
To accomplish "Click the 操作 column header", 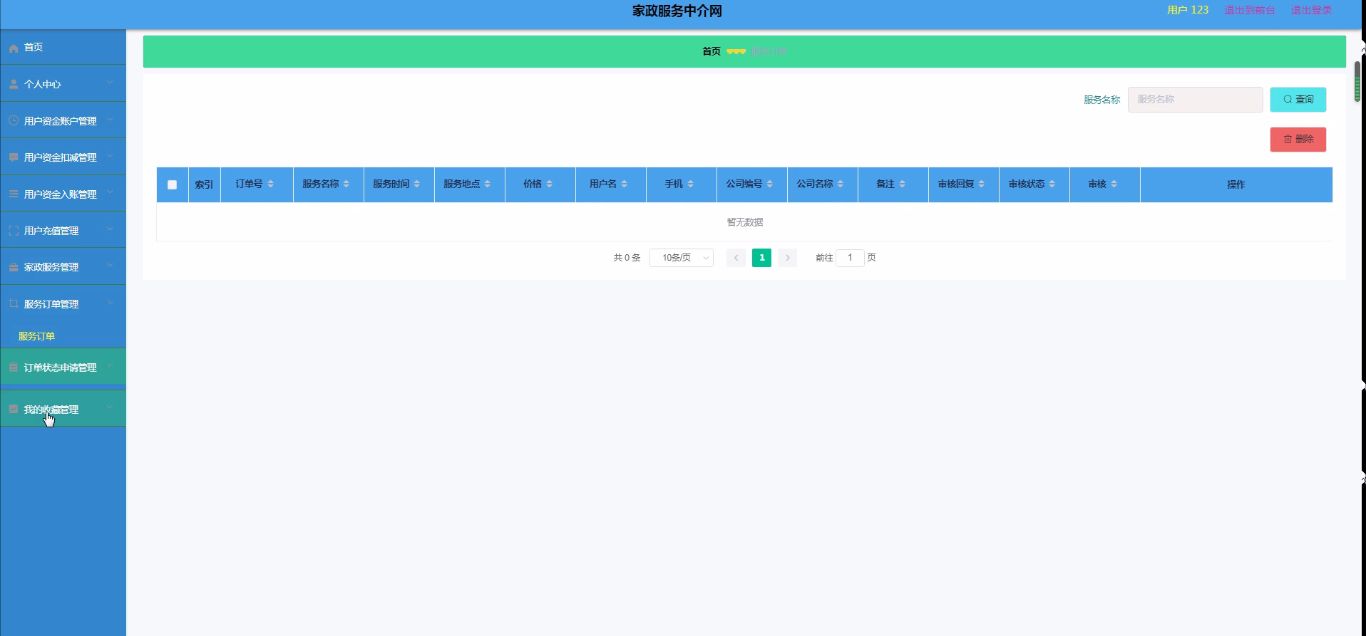I will click(x=1236, y=184).
